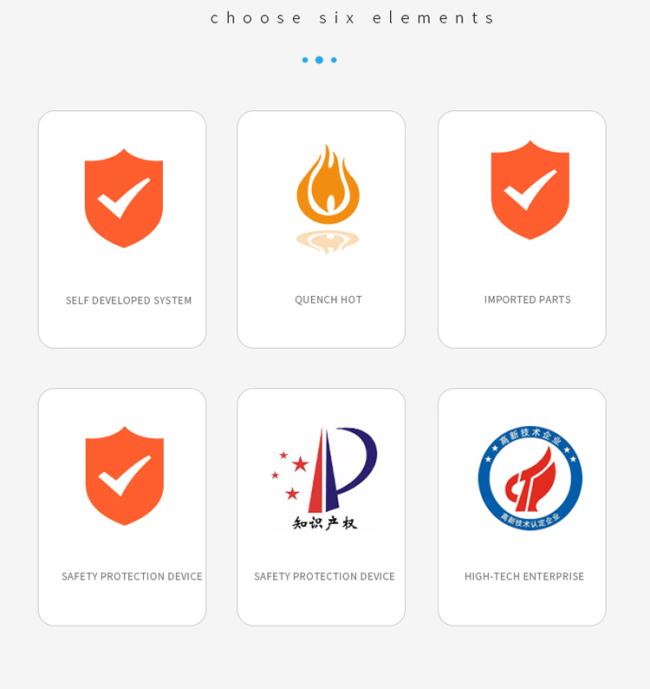Click the 高新技术企业 text on the blue ring

tap(531, 436)
